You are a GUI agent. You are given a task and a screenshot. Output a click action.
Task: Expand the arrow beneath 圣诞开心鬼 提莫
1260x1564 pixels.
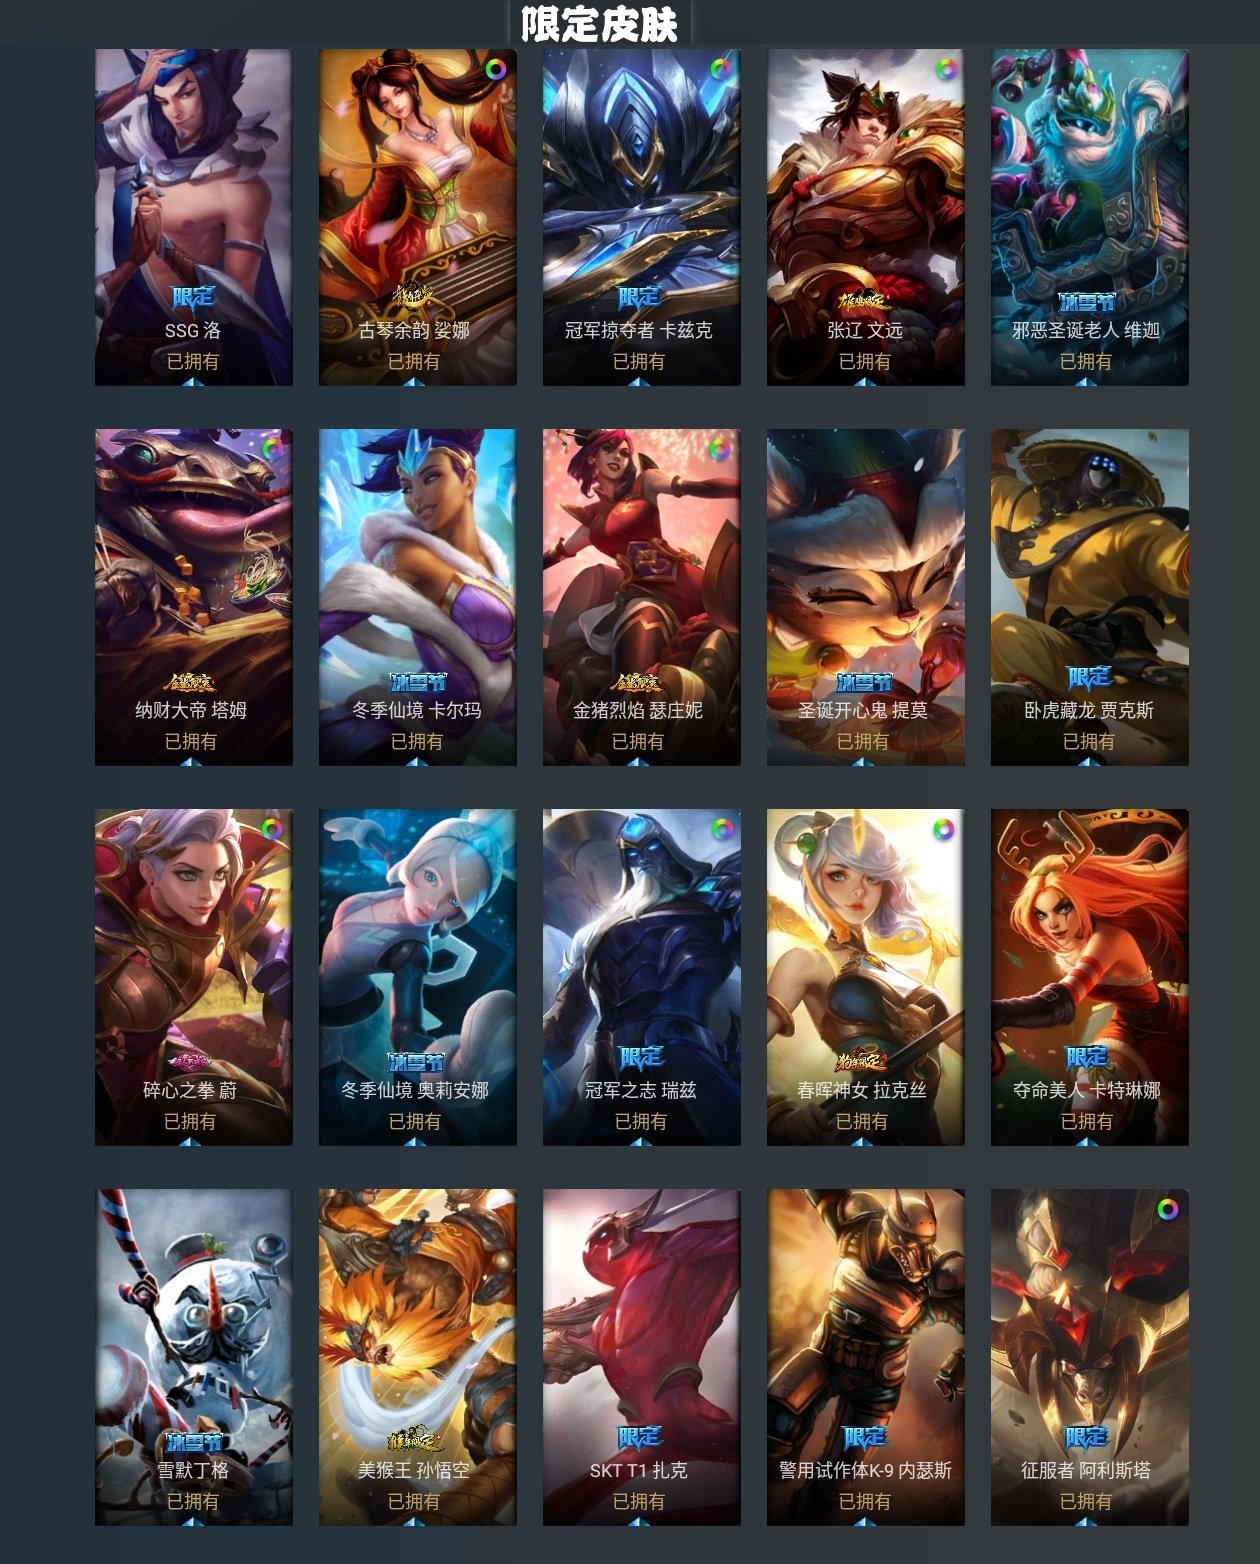tap(865, 762)
